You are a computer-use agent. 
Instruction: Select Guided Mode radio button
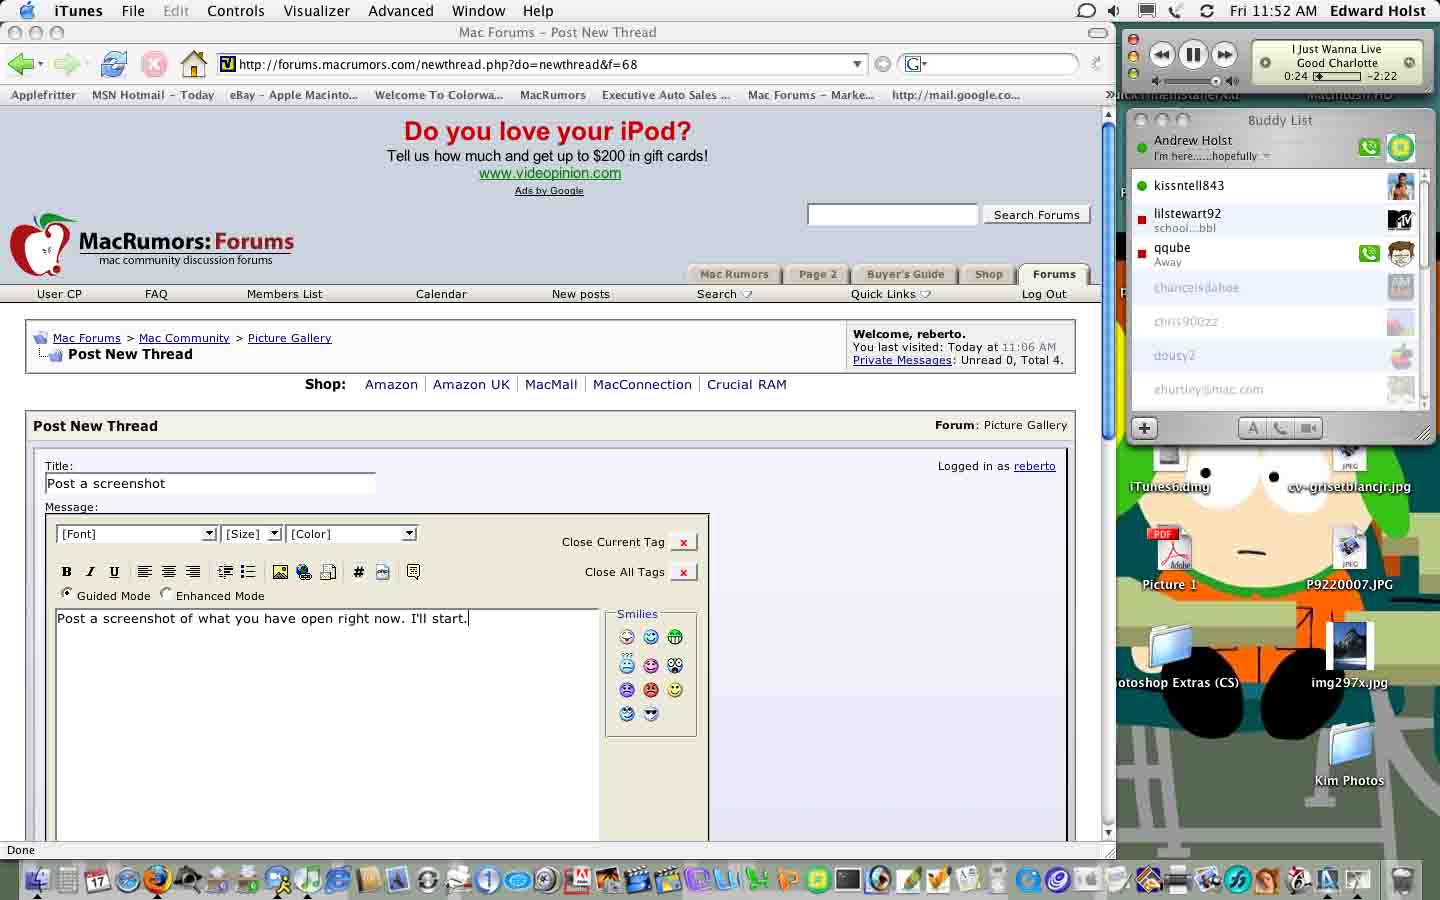point(67,594)
